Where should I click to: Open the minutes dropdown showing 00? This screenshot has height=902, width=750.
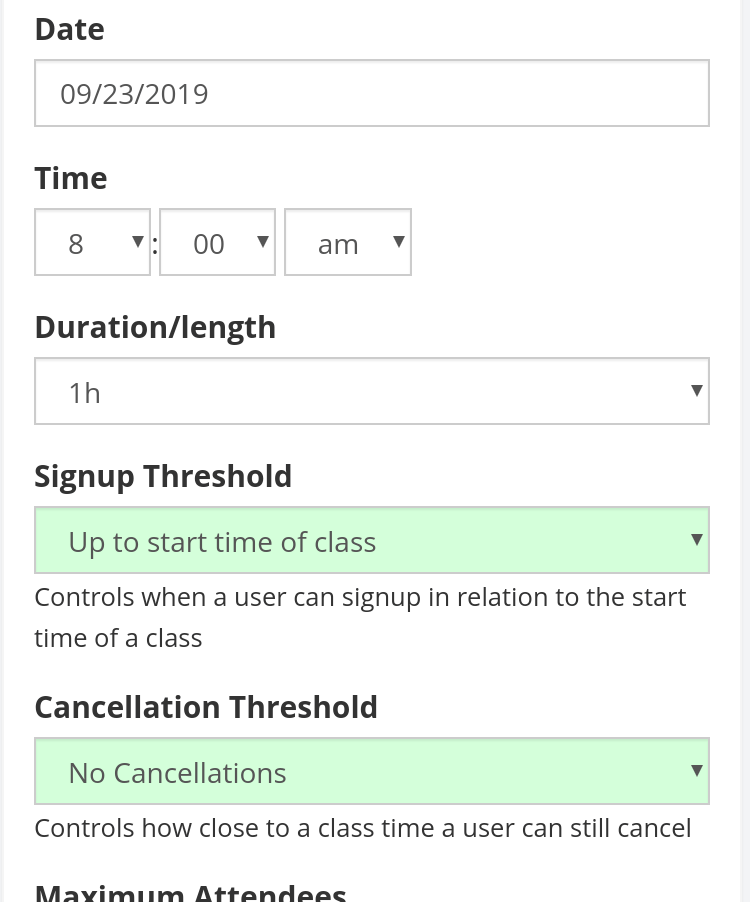tap(217, 241)
